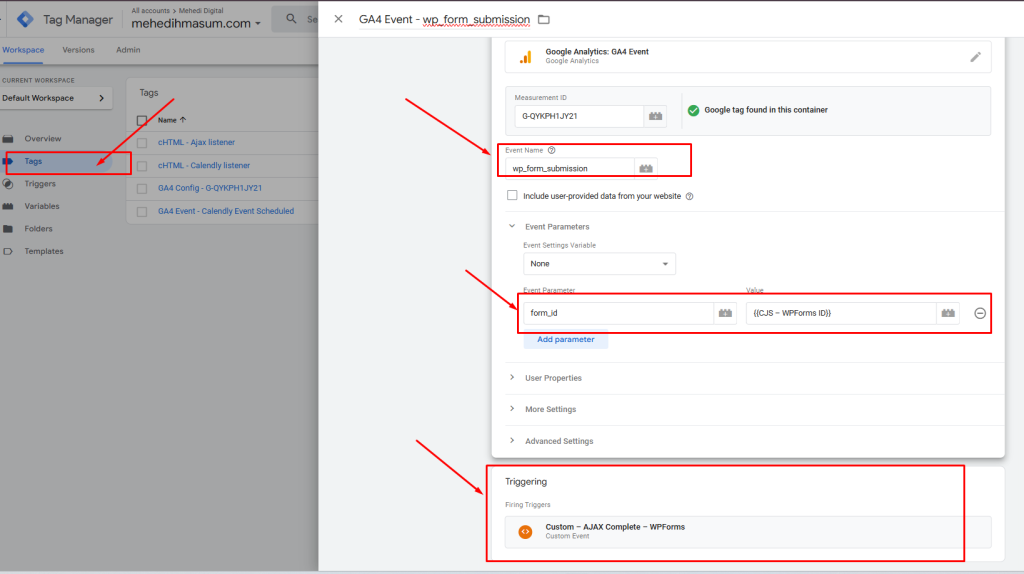Click the Measurement ID input field
1024x574 pixels.
pos(579,116)
